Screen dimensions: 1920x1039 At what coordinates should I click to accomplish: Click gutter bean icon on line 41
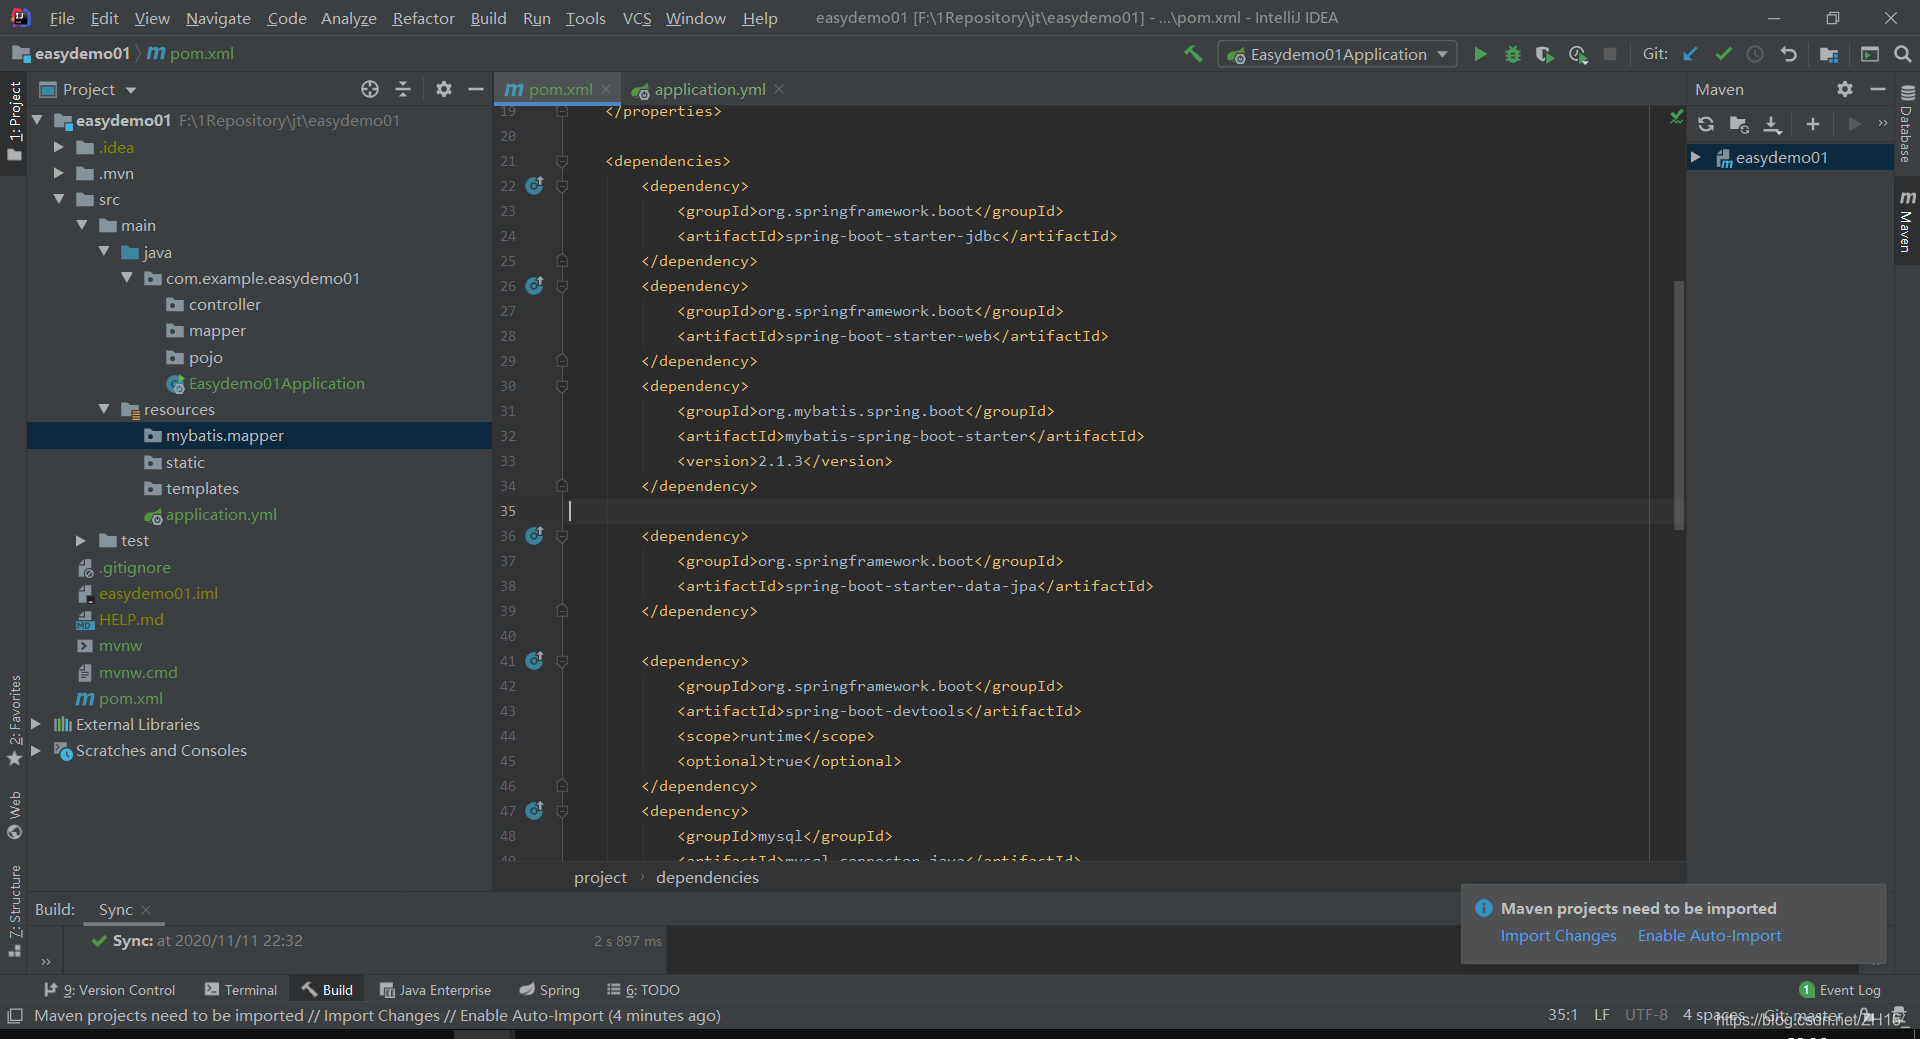point(534,660)
